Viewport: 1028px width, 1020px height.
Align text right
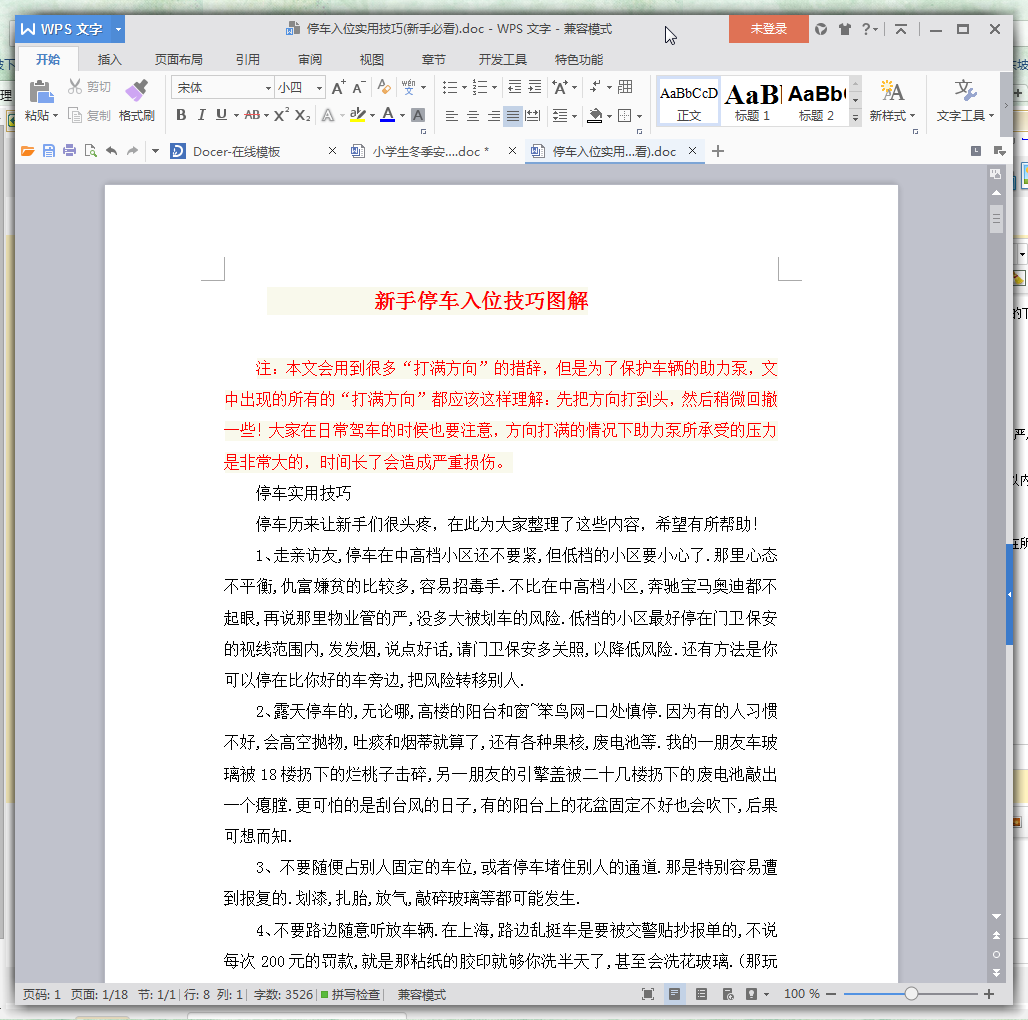click(493, 116)
